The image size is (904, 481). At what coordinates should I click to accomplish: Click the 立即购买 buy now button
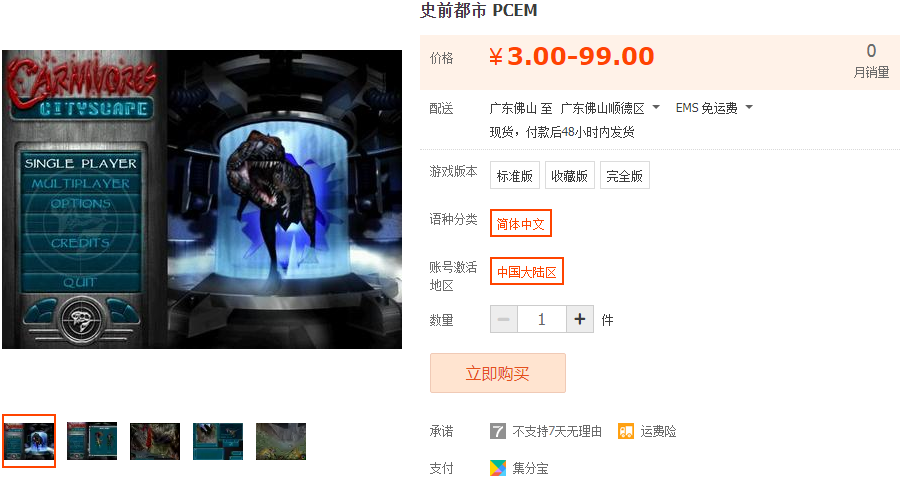(x=498, y=373)
